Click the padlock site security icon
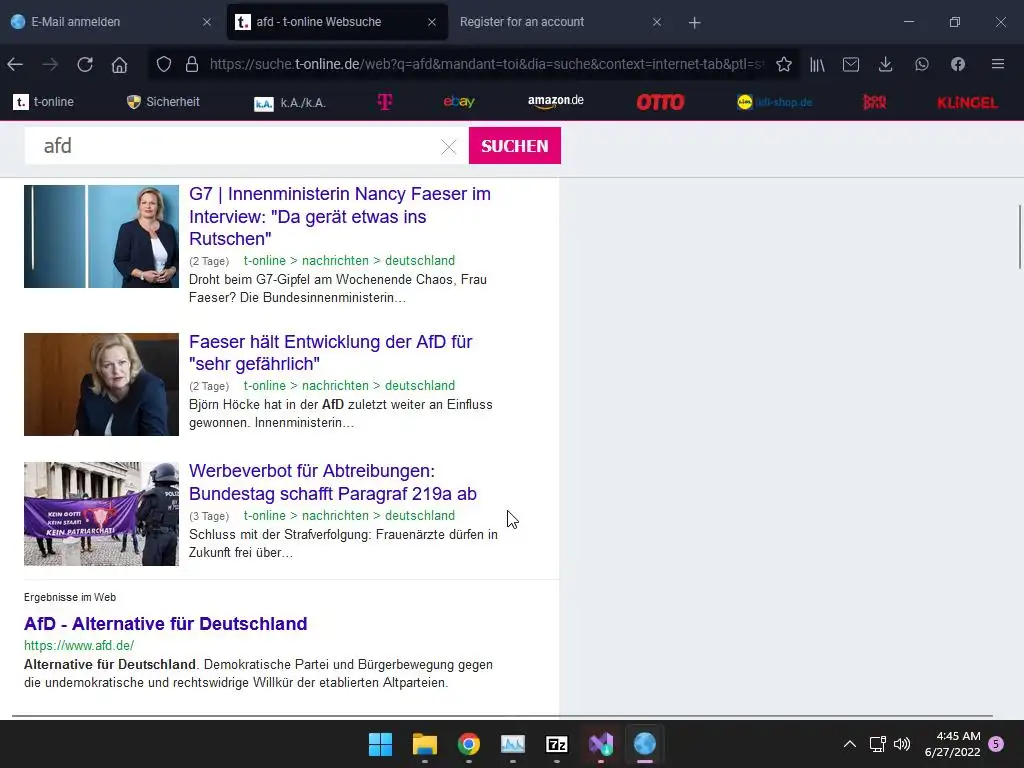 point(191,64)
